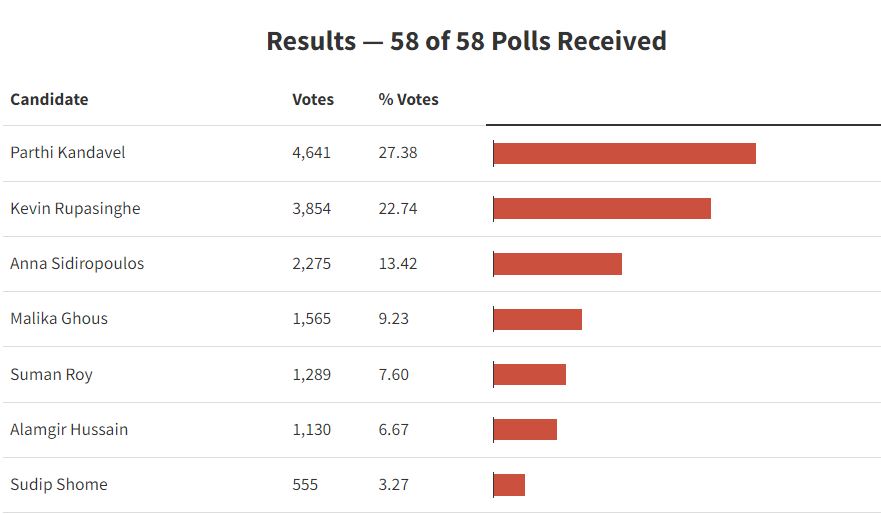Click Malika Ghous's red vote bar
Image resolution: width=881 pixels, height=514 pixels.
(538, 319)
